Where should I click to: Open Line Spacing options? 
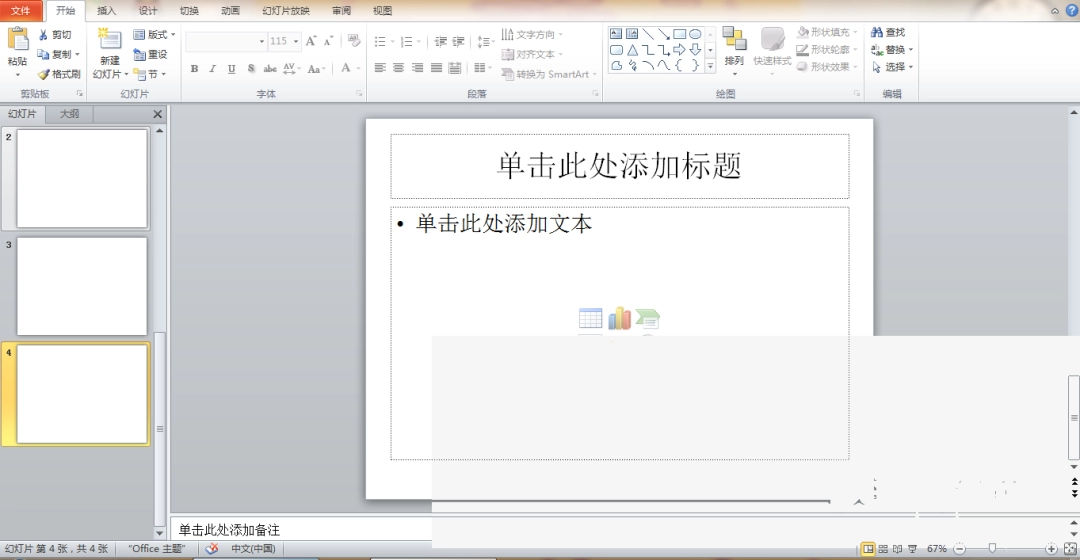[x=486, y=41]
